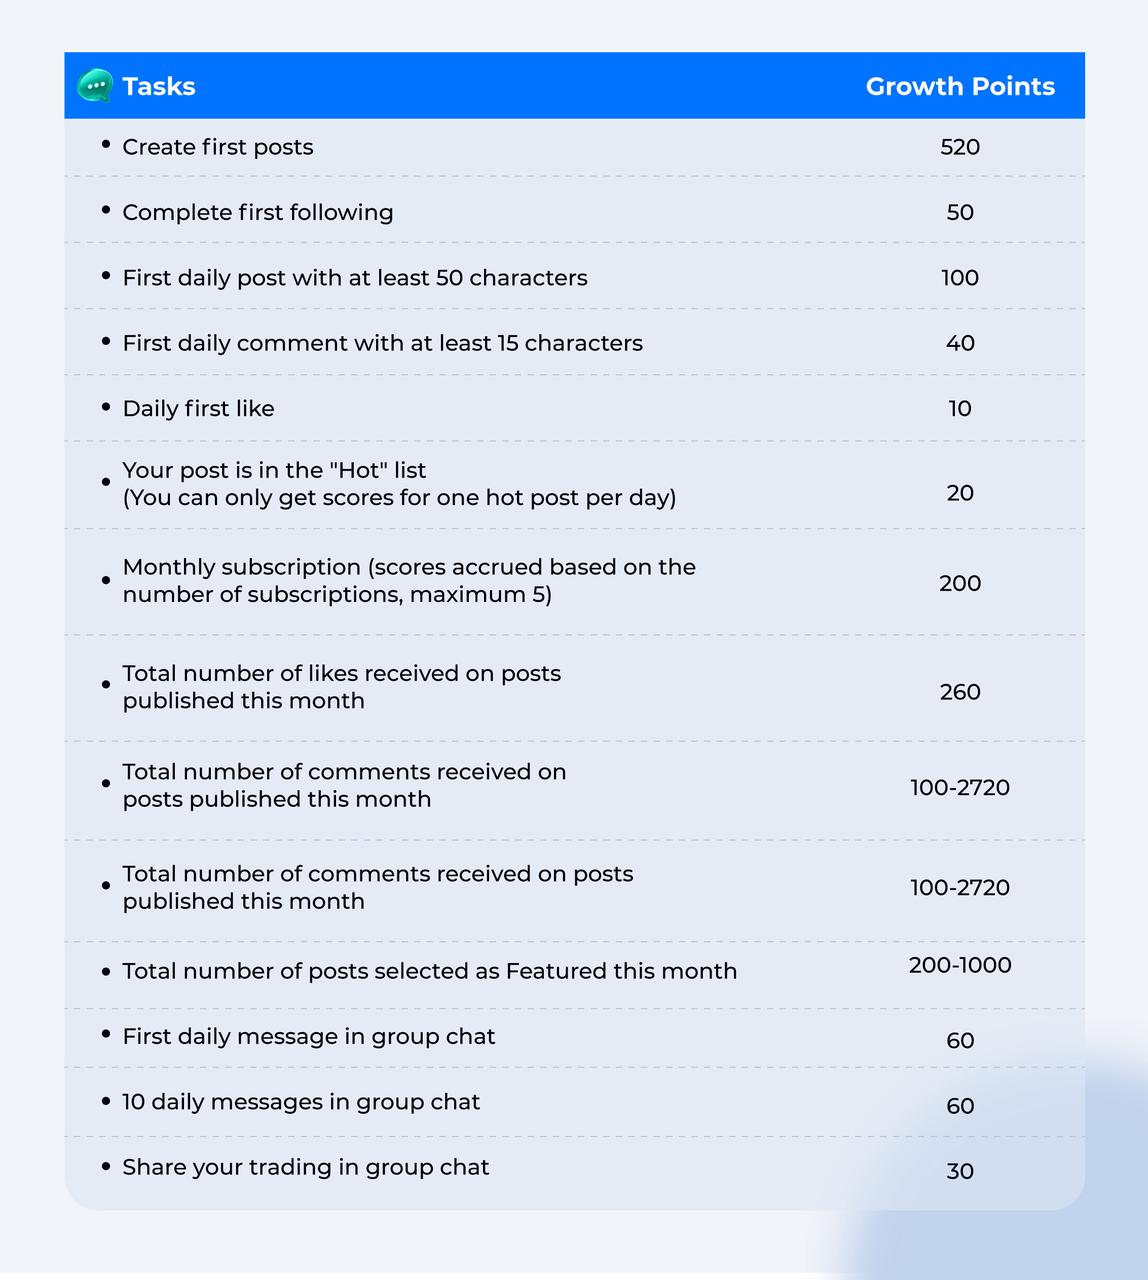The image size is (1148, 1280).
Task: Click the posts selected as Featured task
Action: [429, 971]
